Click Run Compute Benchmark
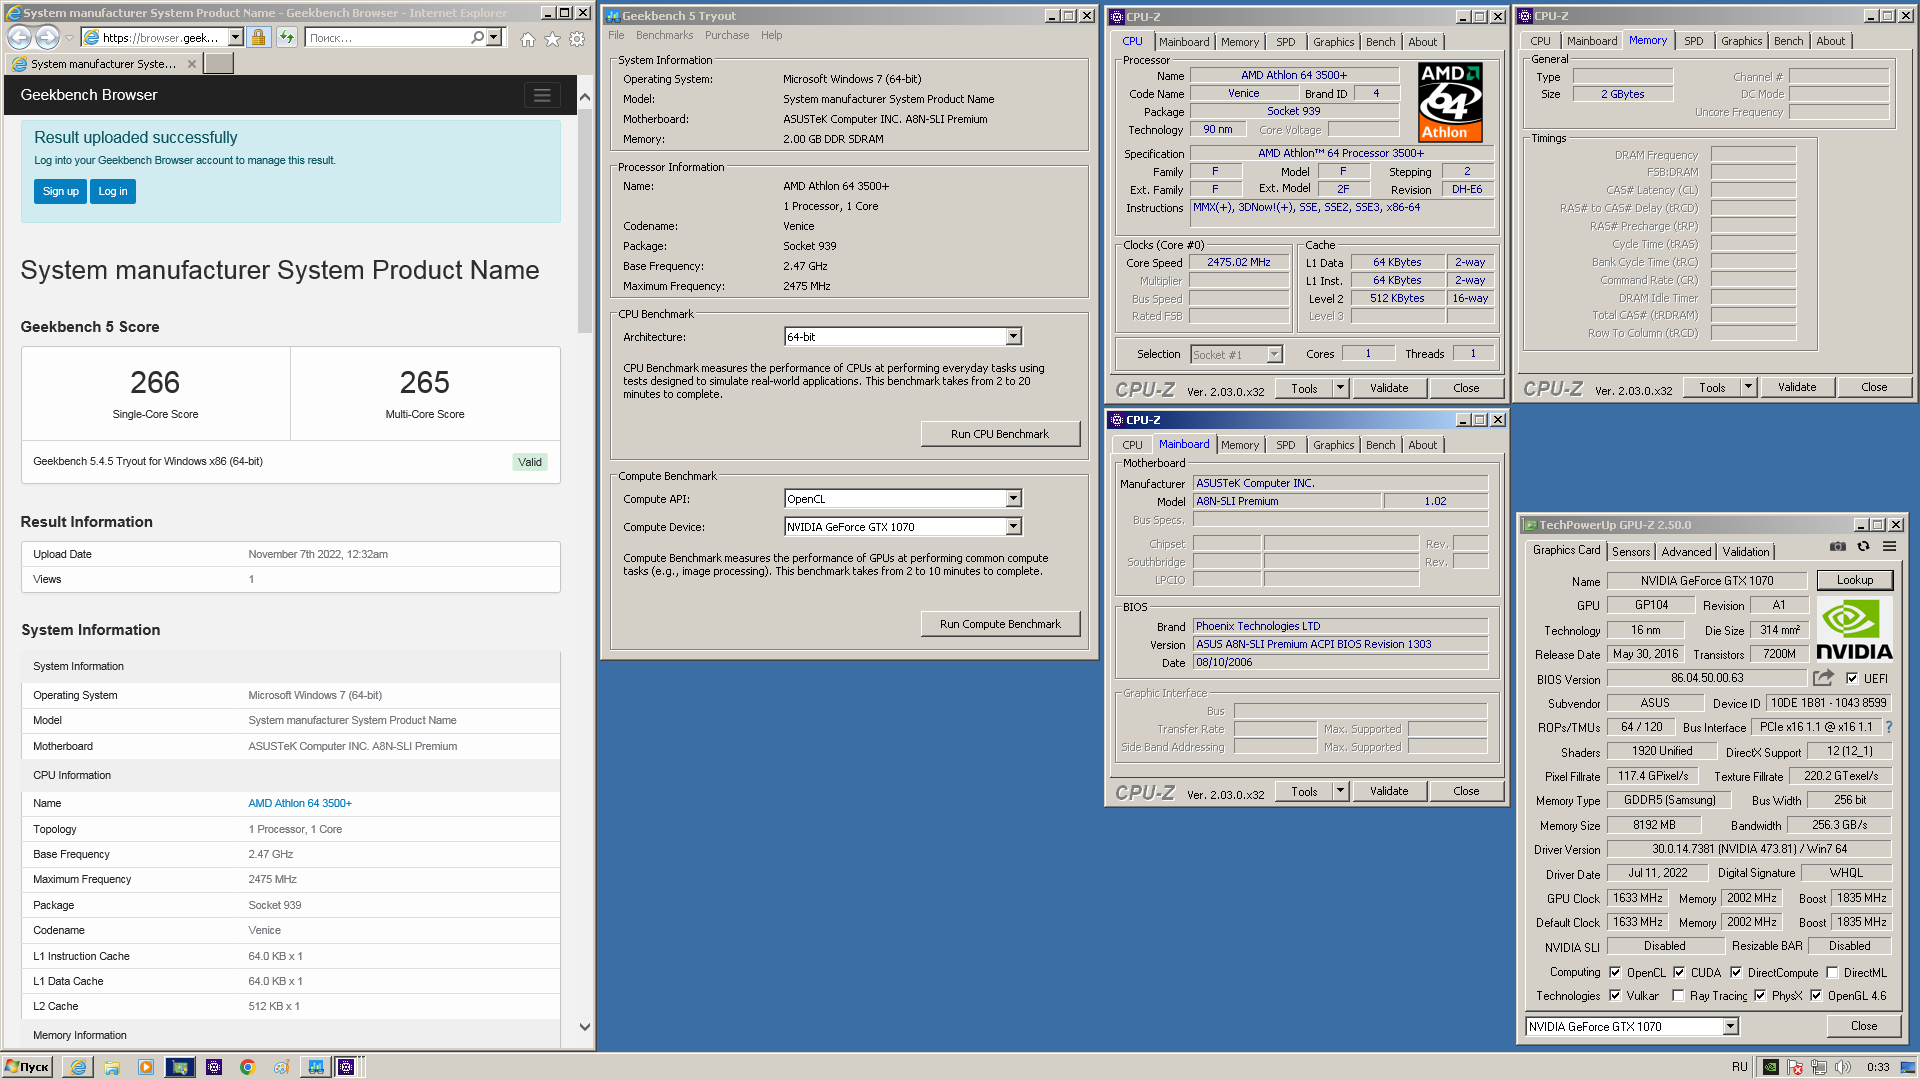Viewport: 1920px width, 1080px height. point(1000,624)
